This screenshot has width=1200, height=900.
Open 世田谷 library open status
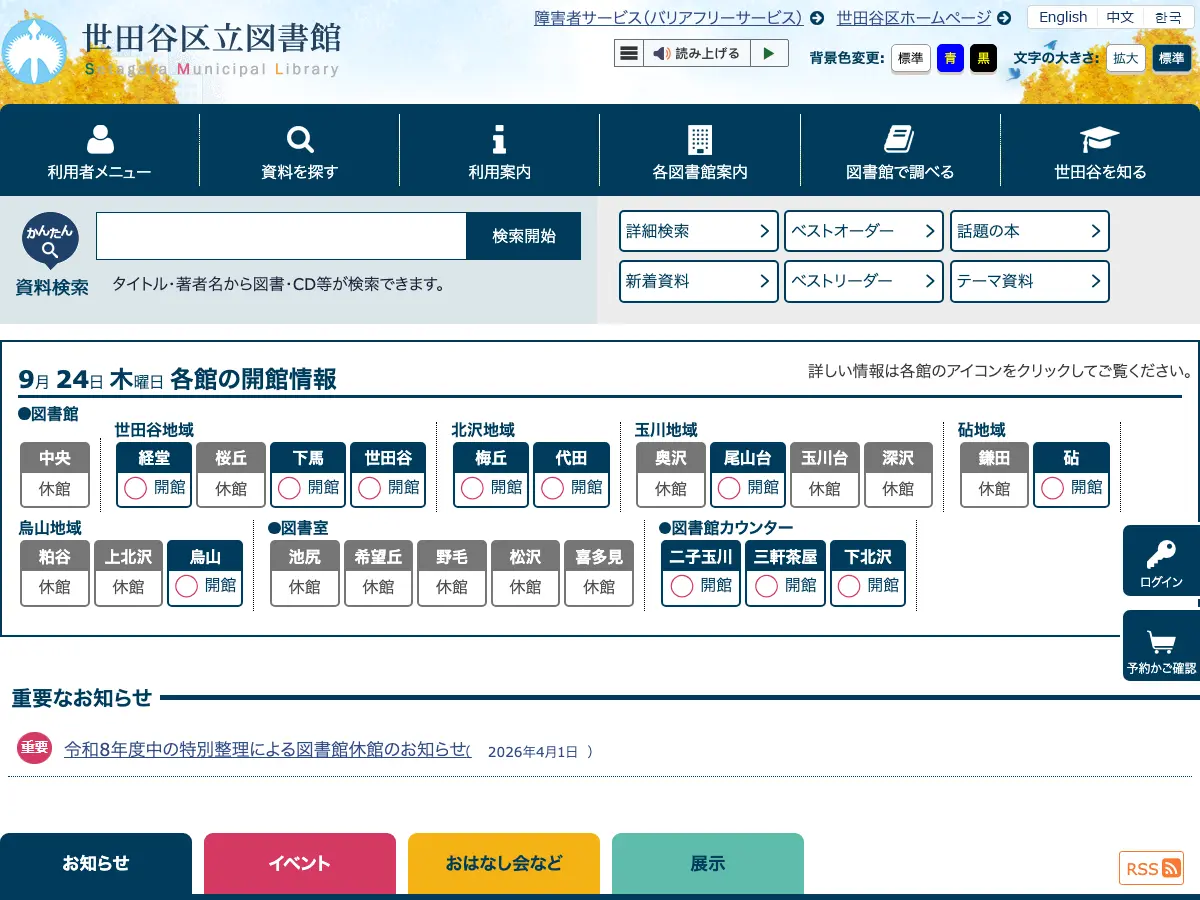pos(388,475)
